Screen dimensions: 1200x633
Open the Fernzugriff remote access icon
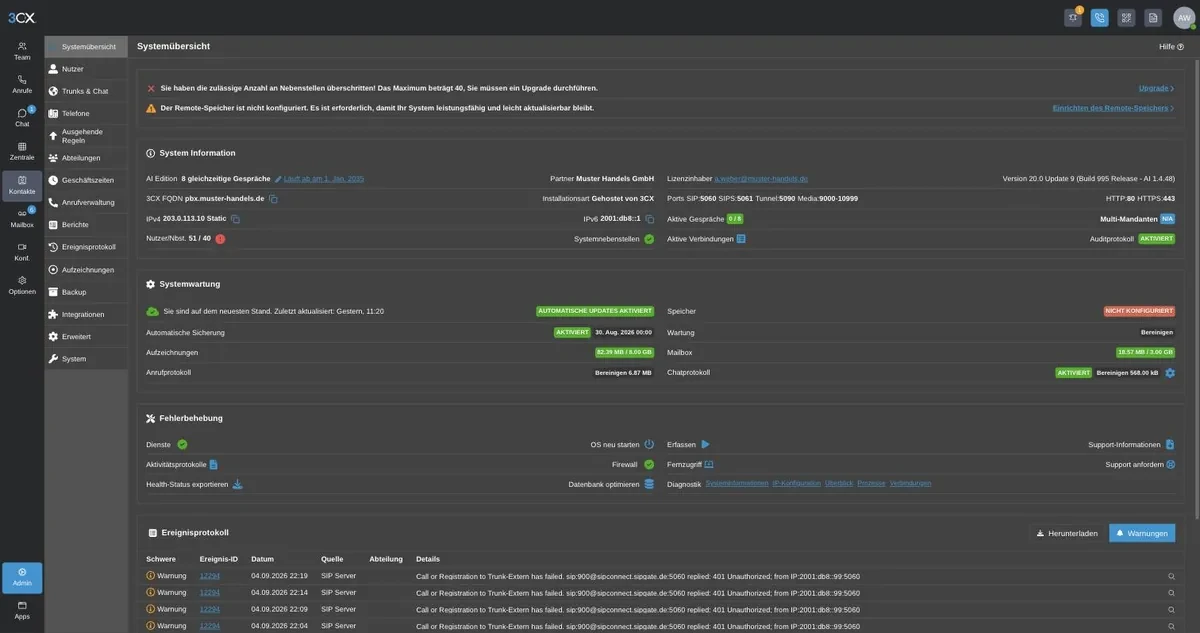709,464
